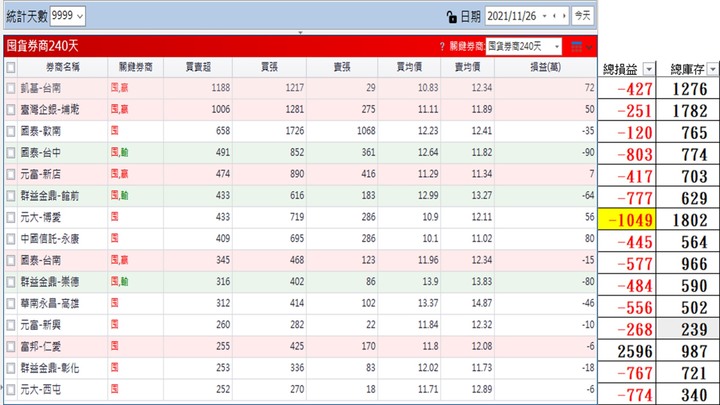Open 關鍵券商 囤貨券商240天 dropdown
720x405 pixels.
click(x=523, y=46)
